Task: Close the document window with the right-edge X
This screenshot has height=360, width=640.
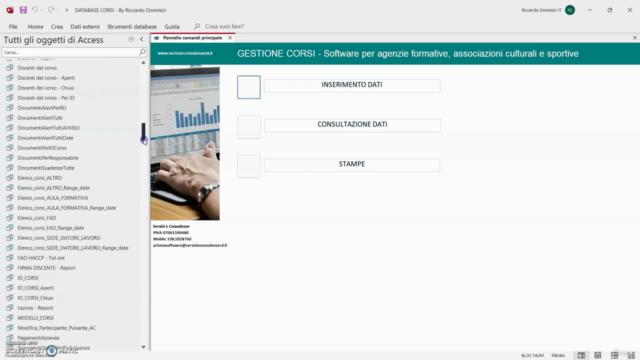Action: click(635, 38)
